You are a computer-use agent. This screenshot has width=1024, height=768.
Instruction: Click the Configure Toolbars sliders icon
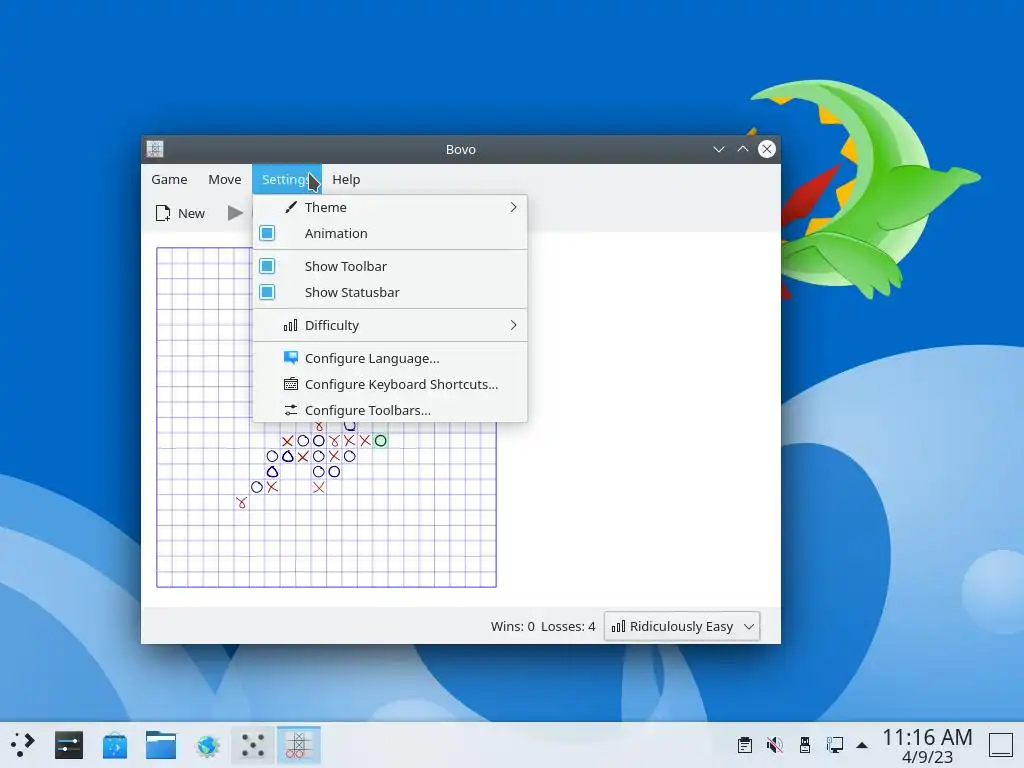point(291,410)
